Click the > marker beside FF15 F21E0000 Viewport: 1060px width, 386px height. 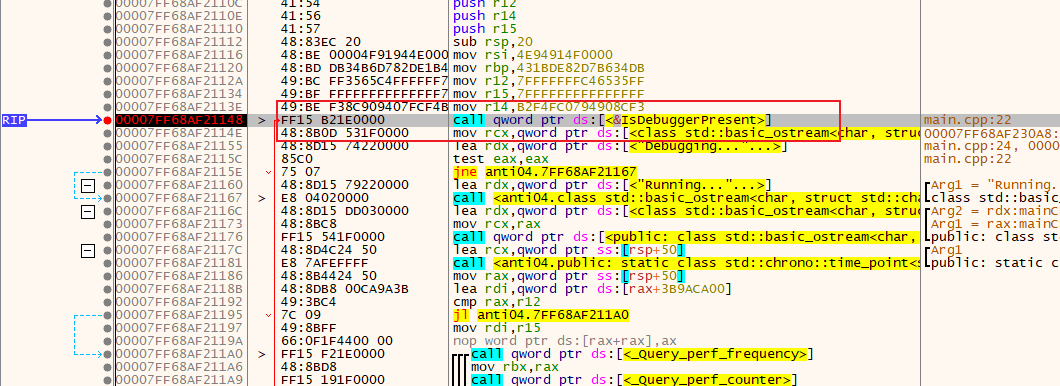tap(262, 354)
